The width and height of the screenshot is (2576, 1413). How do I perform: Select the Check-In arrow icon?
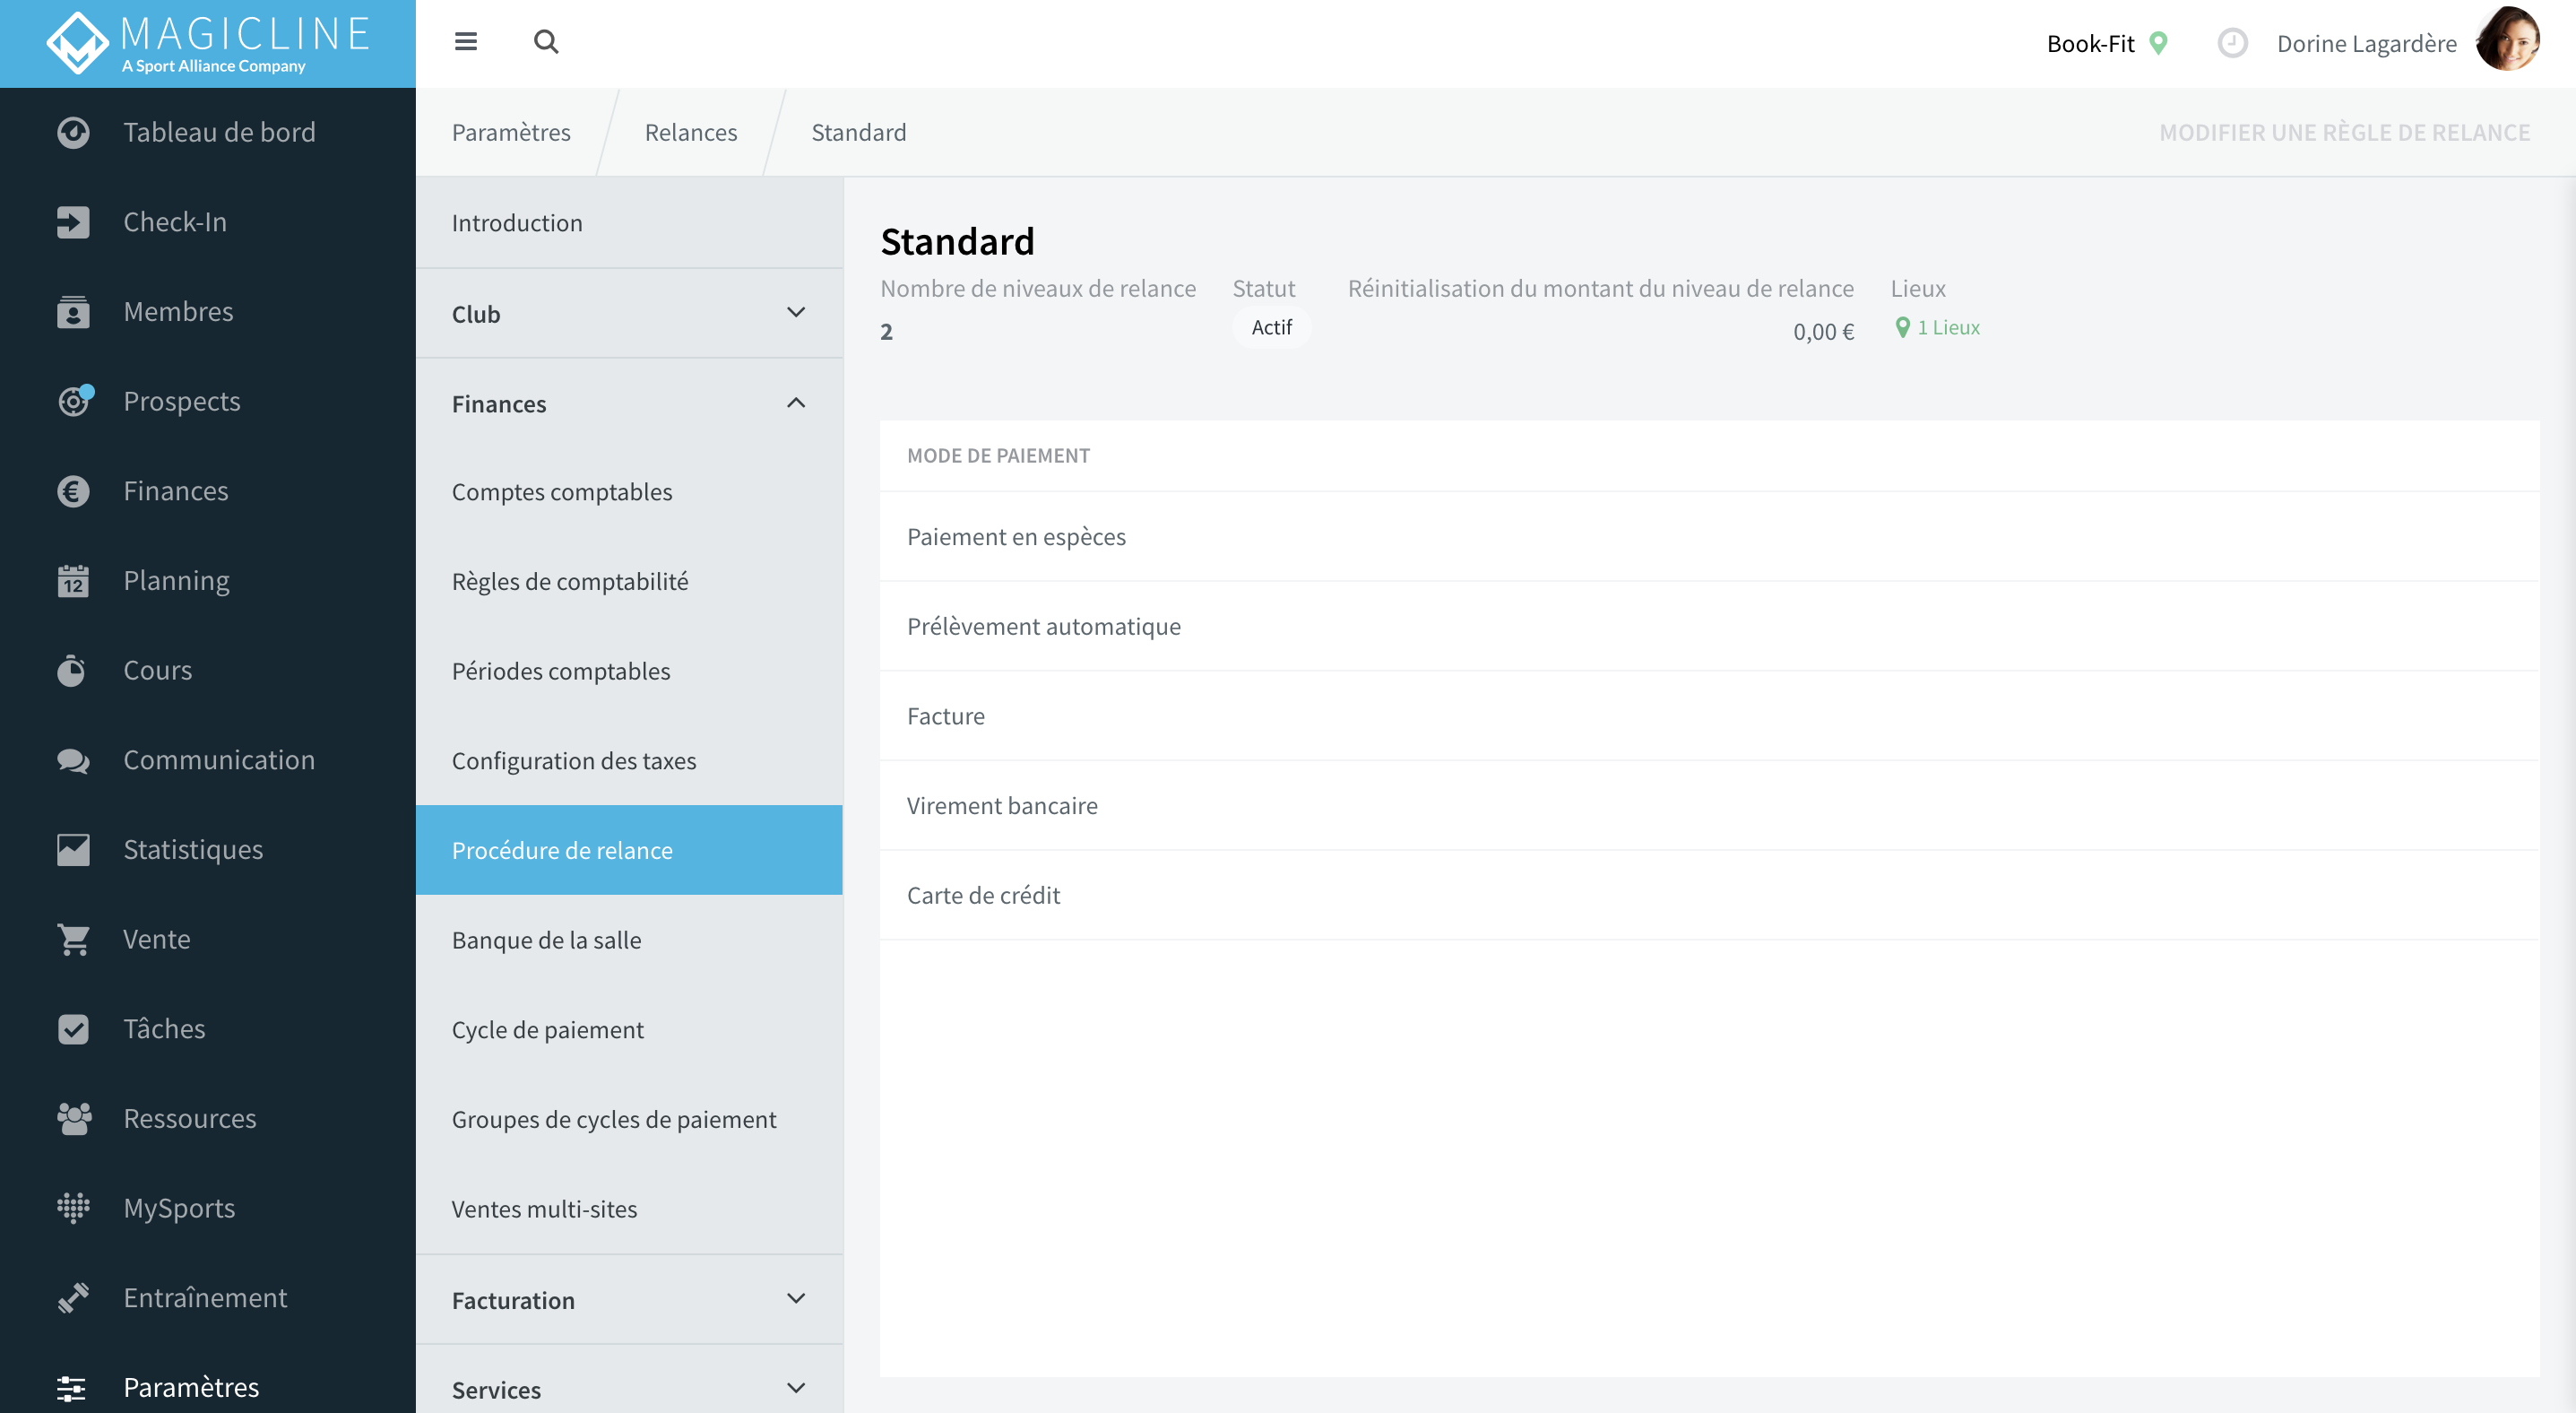[x=73, y=222]
